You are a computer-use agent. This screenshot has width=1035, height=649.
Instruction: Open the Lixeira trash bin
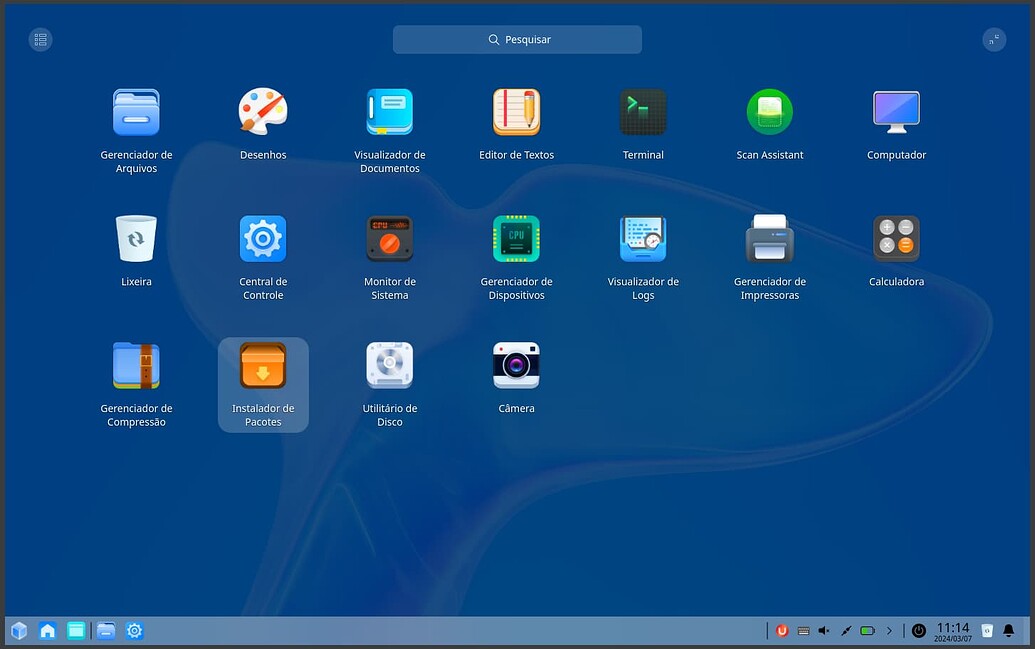pyautogui.click(x=135, y=238)
